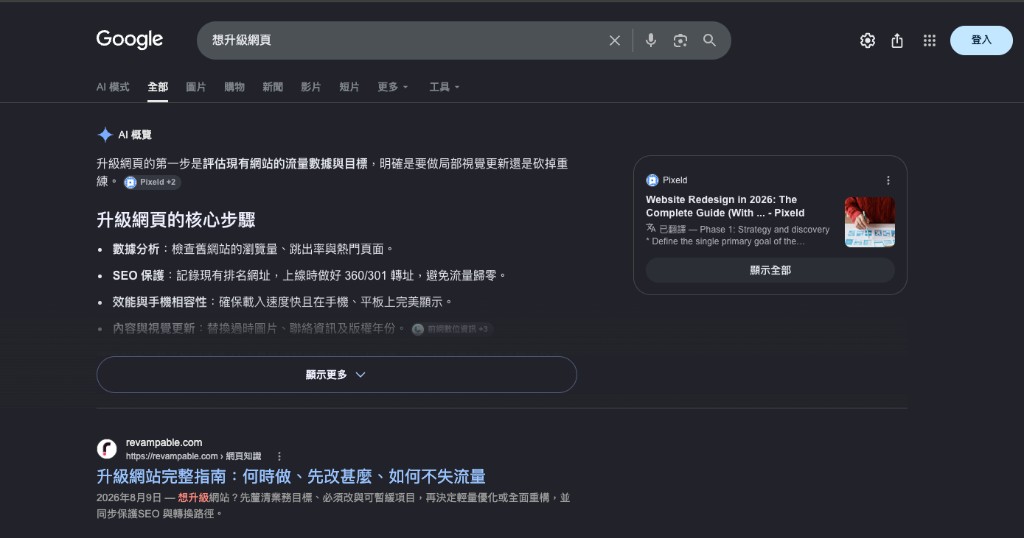Clear the search box with the X icon

pyautogui.click(x=615, y=40)
